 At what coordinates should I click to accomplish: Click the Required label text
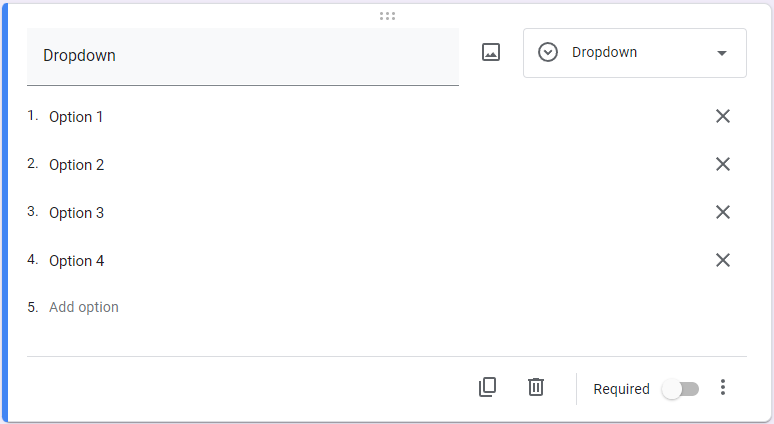621,389
